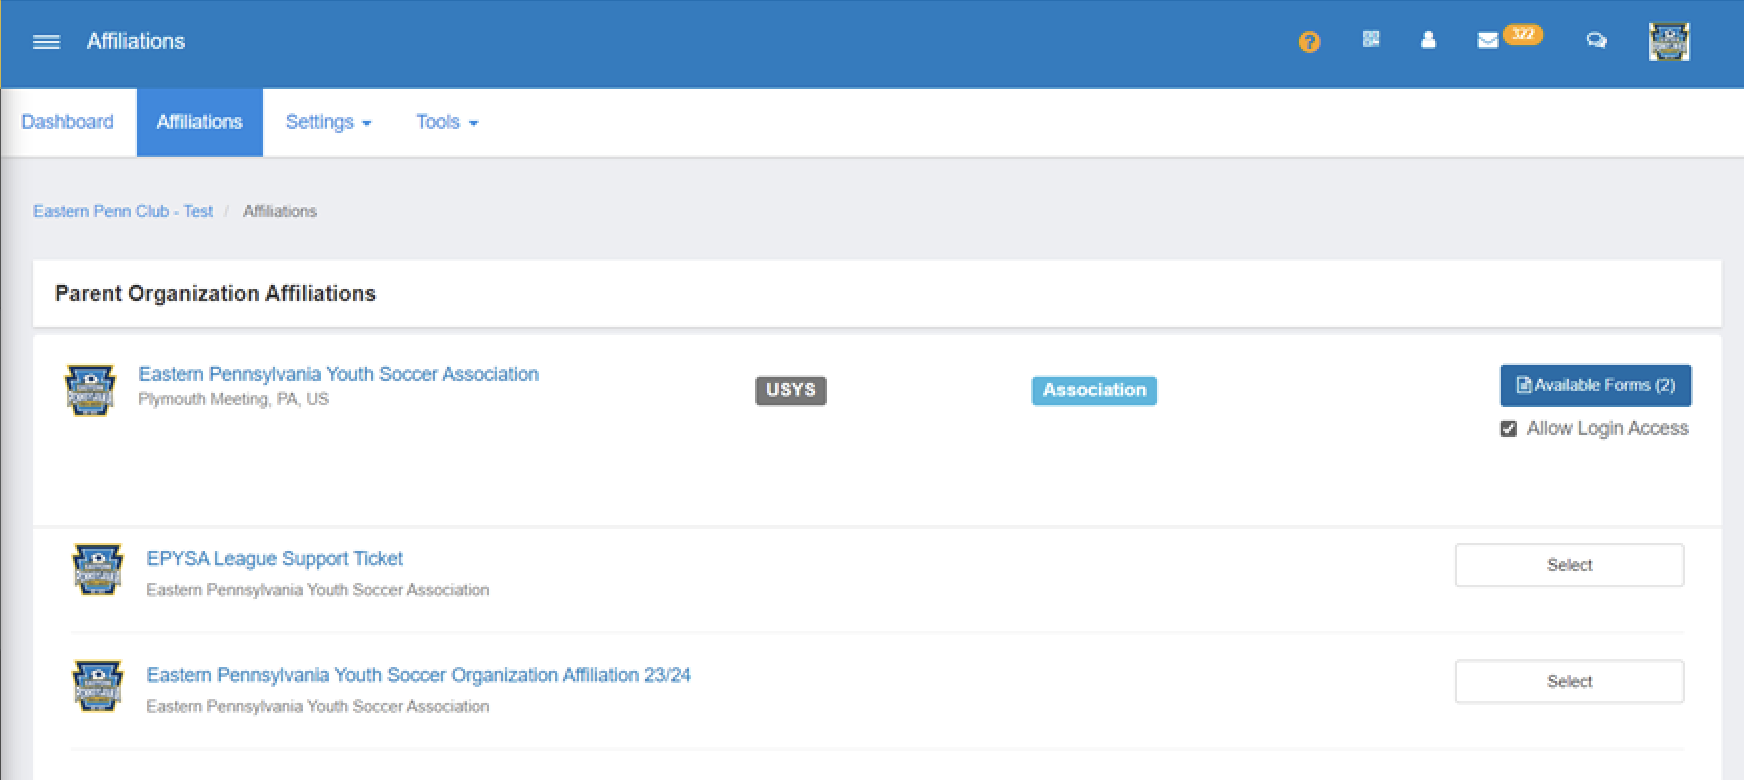Expand the Tools dropdown menu
1744x780 pixels.
(447, 122)
